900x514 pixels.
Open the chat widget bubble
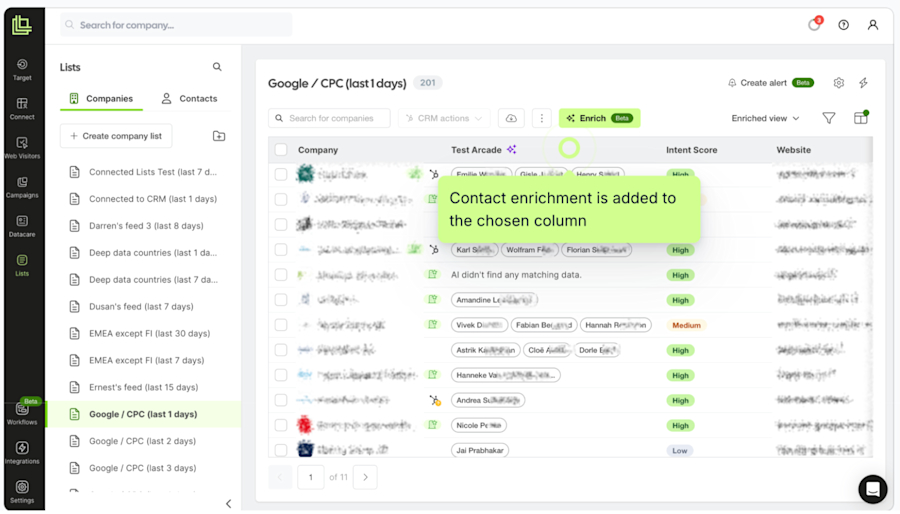pyautogui.click(x=872, y=489)
